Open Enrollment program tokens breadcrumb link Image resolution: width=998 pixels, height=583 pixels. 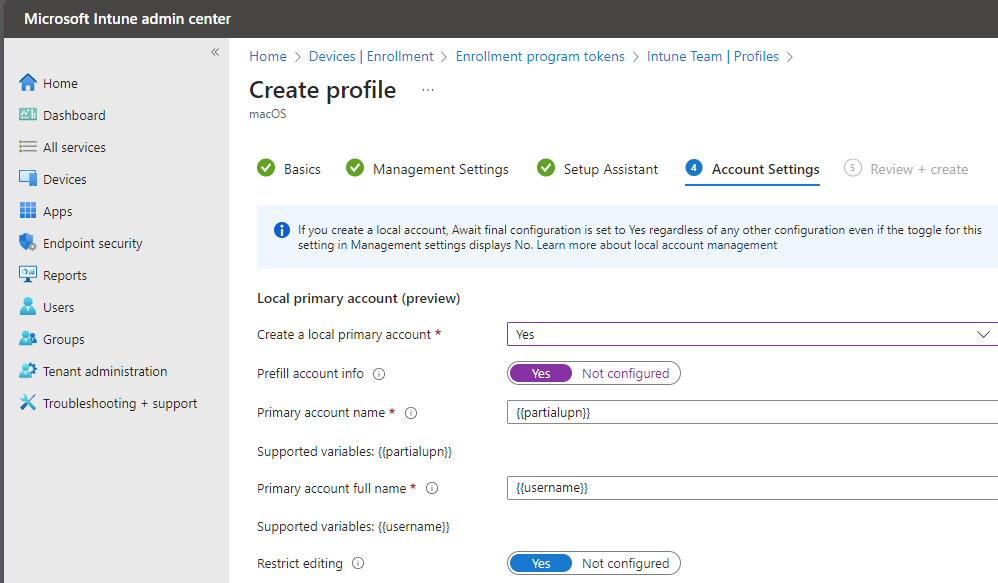pyautogui.click(x=540, y=57)
